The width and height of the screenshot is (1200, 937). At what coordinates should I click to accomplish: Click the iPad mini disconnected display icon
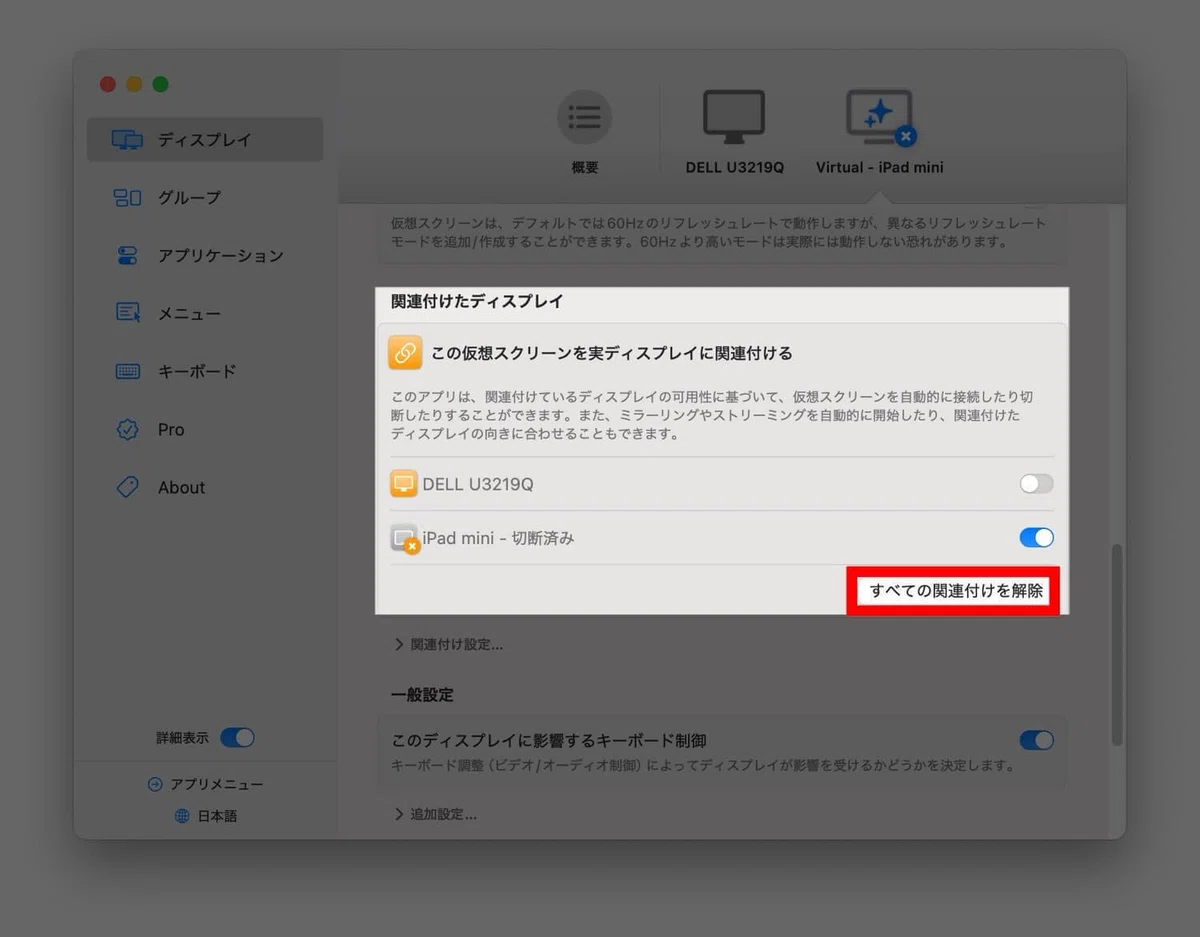tap(404, 538)
